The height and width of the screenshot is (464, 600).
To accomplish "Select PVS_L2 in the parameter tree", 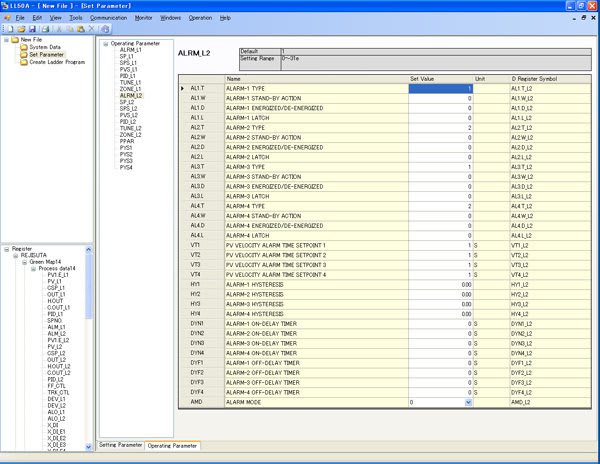I will pyautogui.click(x=129, y=115).
